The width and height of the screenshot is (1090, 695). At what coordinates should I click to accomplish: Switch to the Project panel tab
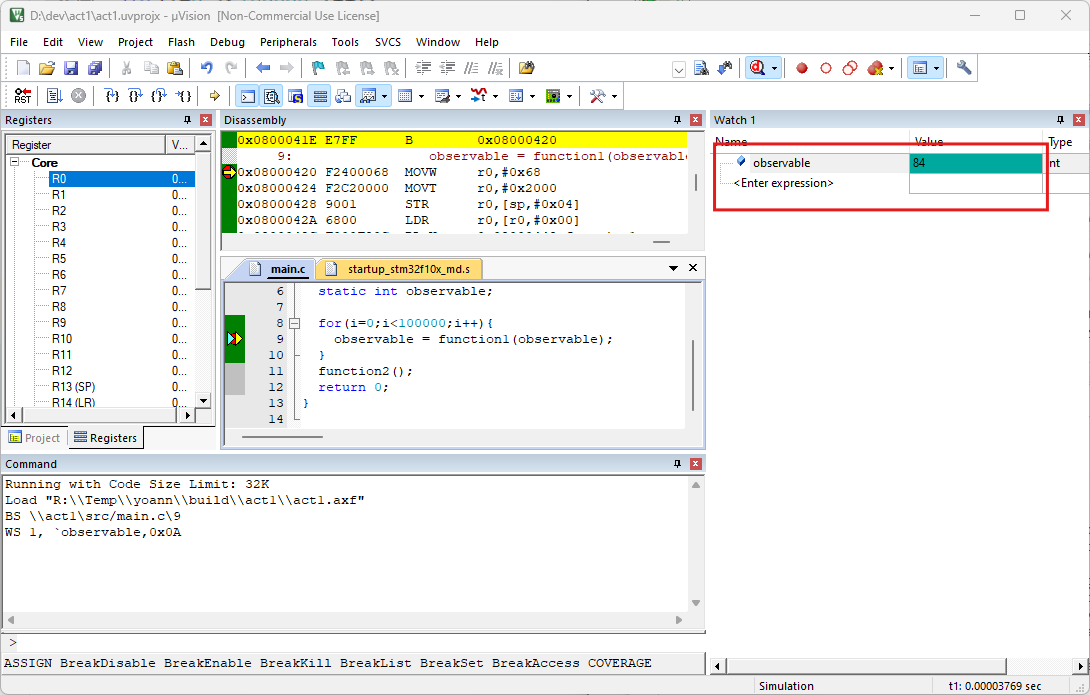click(x=35, y=438)
